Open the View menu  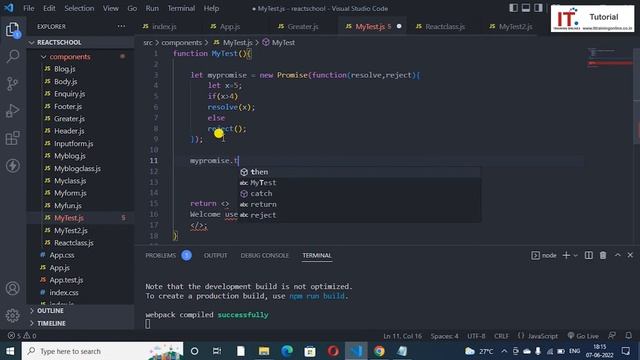[x=110, y=8]
